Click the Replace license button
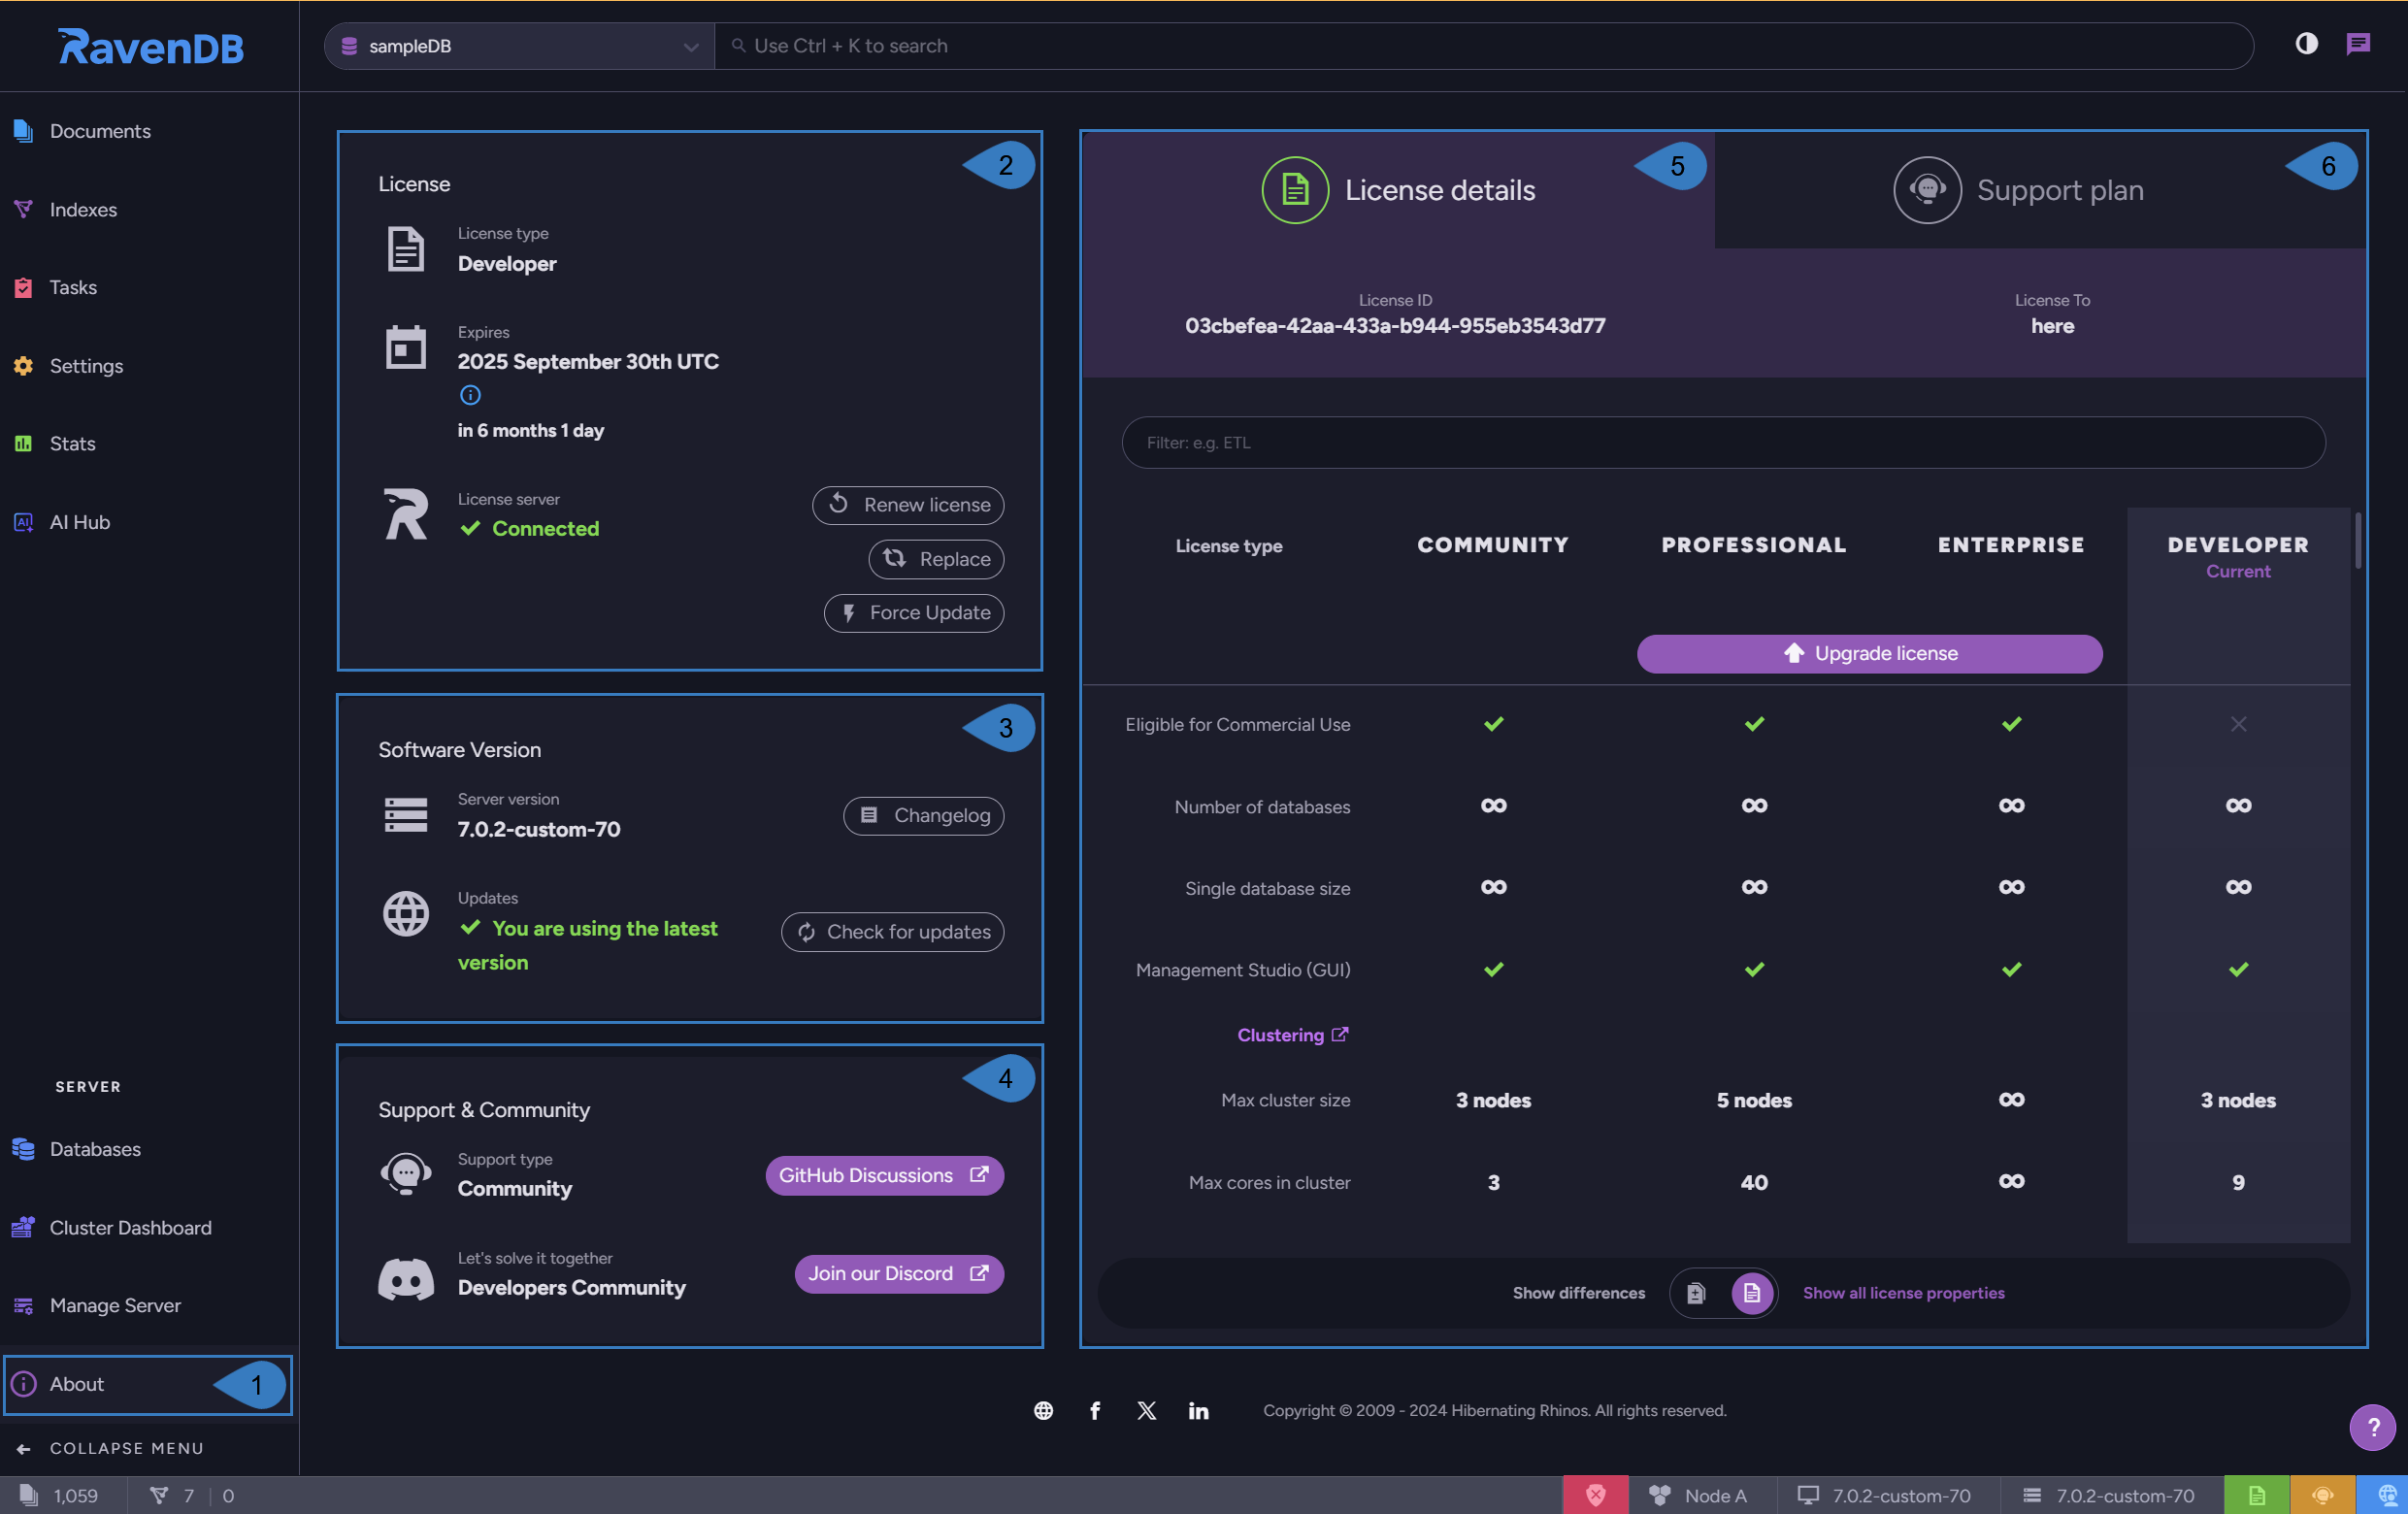2408x1514 pixels. point(936,558)
